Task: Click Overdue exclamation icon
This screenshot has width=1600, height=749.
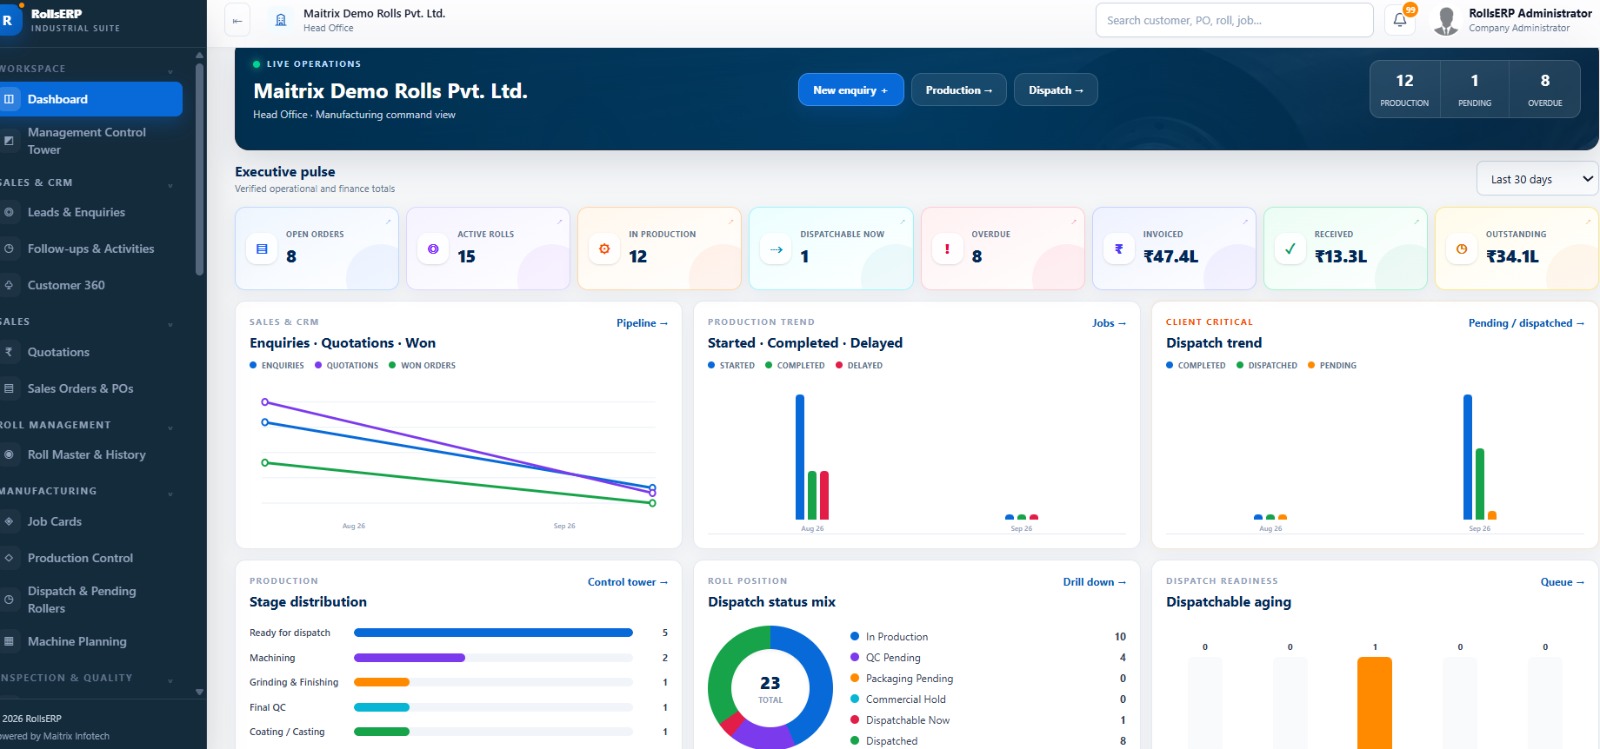Action: tap(947, 249)
